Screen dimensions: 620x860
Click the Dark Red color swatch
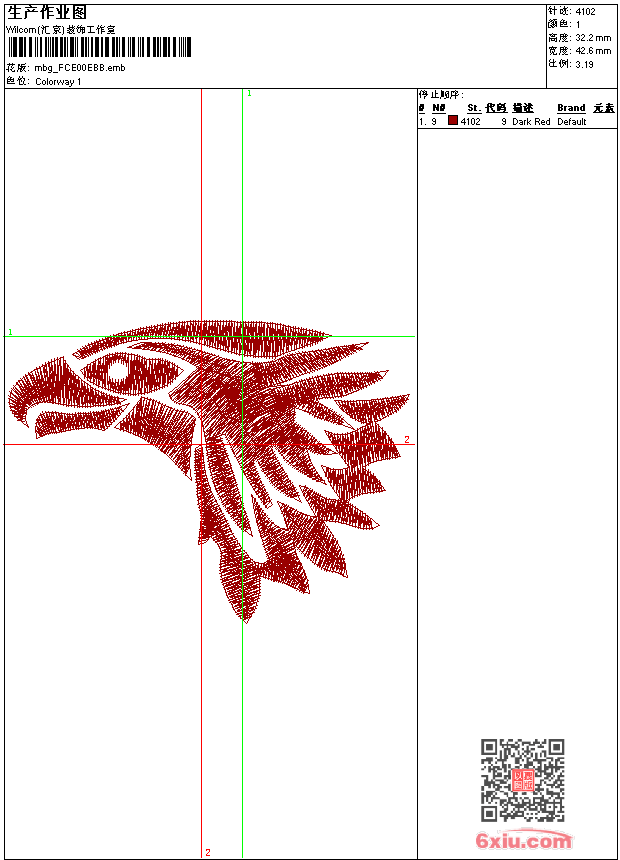[453, 121]
